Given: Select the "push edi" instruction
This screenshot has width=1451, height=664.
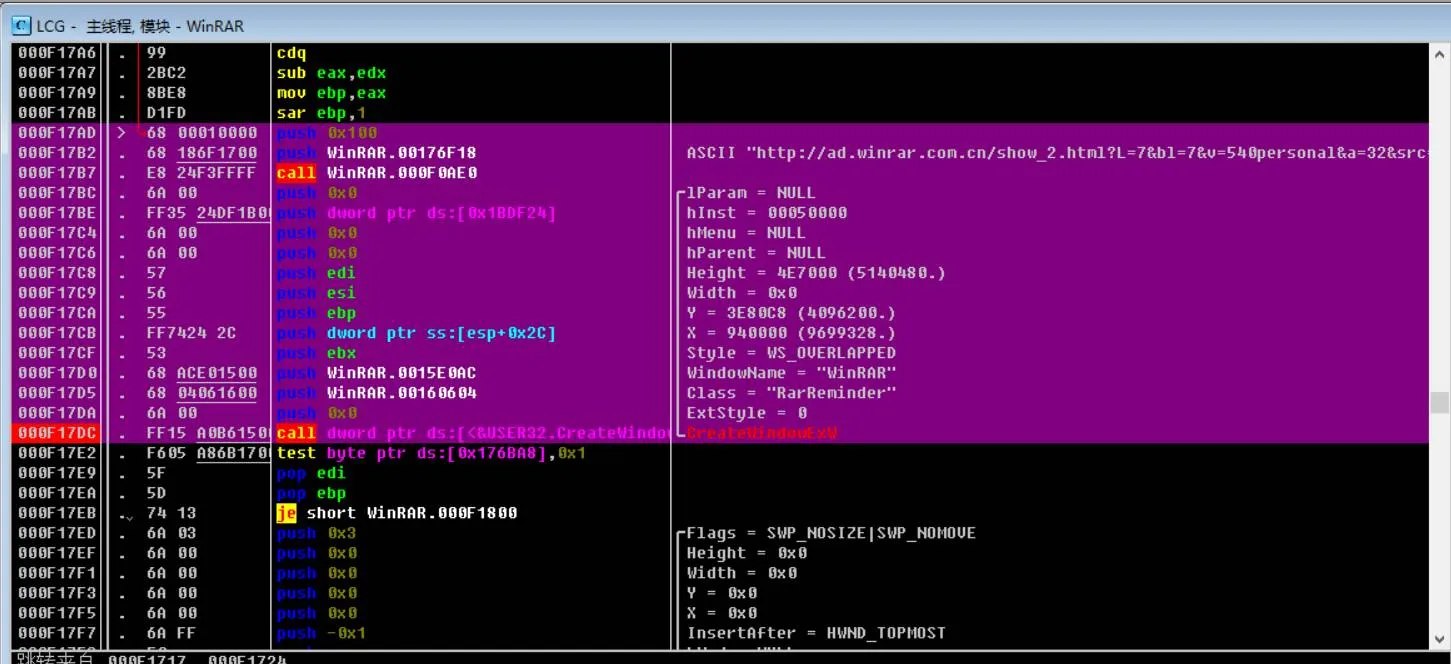Looking at the screenshot, I should (x=316, y=273).
